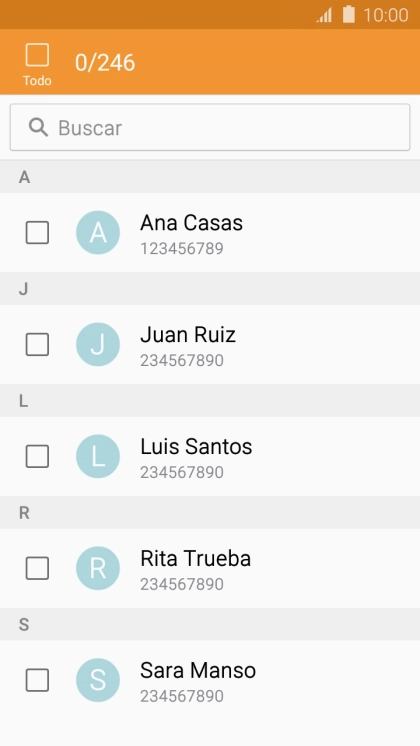Tick the Todo select-all checkbox
The image size is (420, 746).
click(x=37, y=55)
